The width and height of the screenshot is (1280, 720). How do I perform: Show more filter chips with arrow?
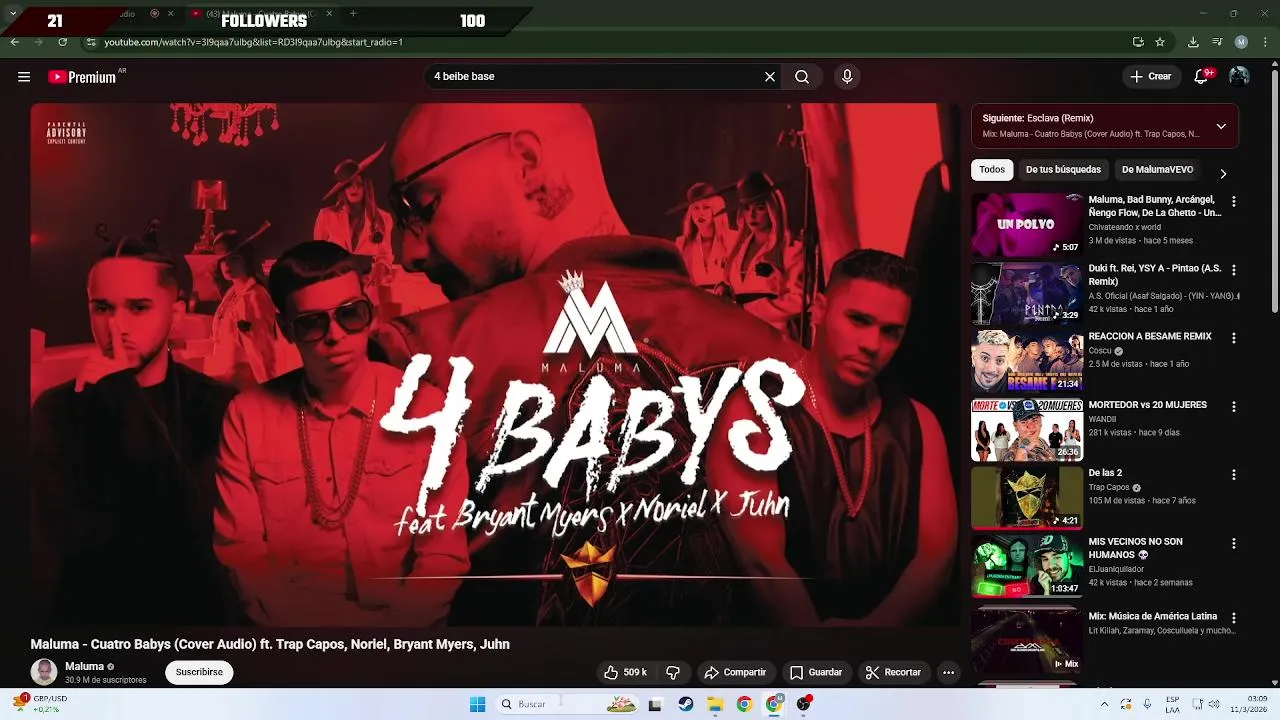pyautogui.click(x=1222, y=173)
